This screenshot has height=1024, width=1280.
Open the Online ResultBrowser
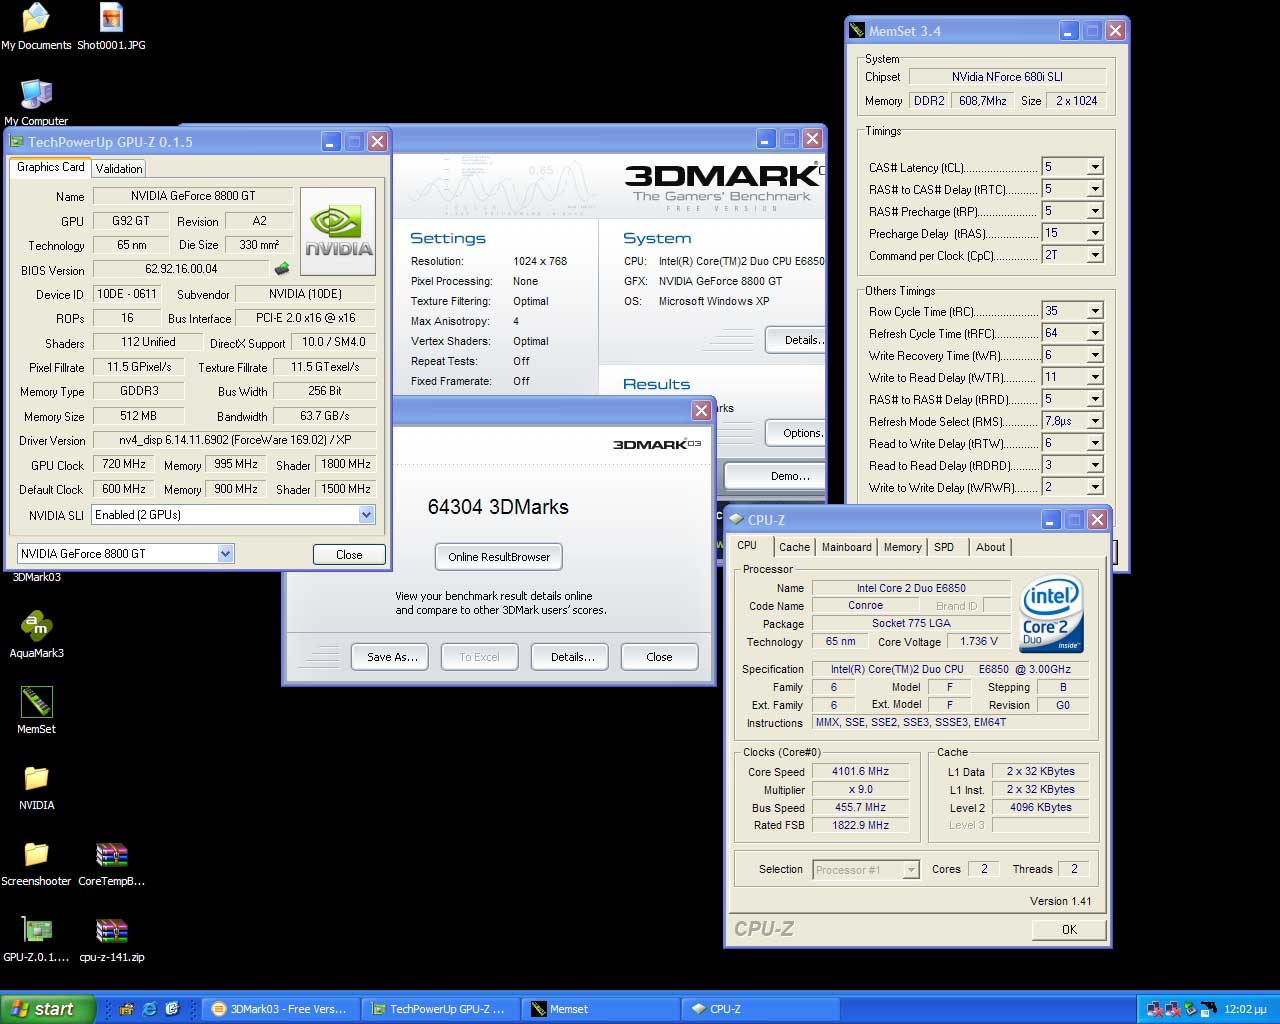coord(499,557)
